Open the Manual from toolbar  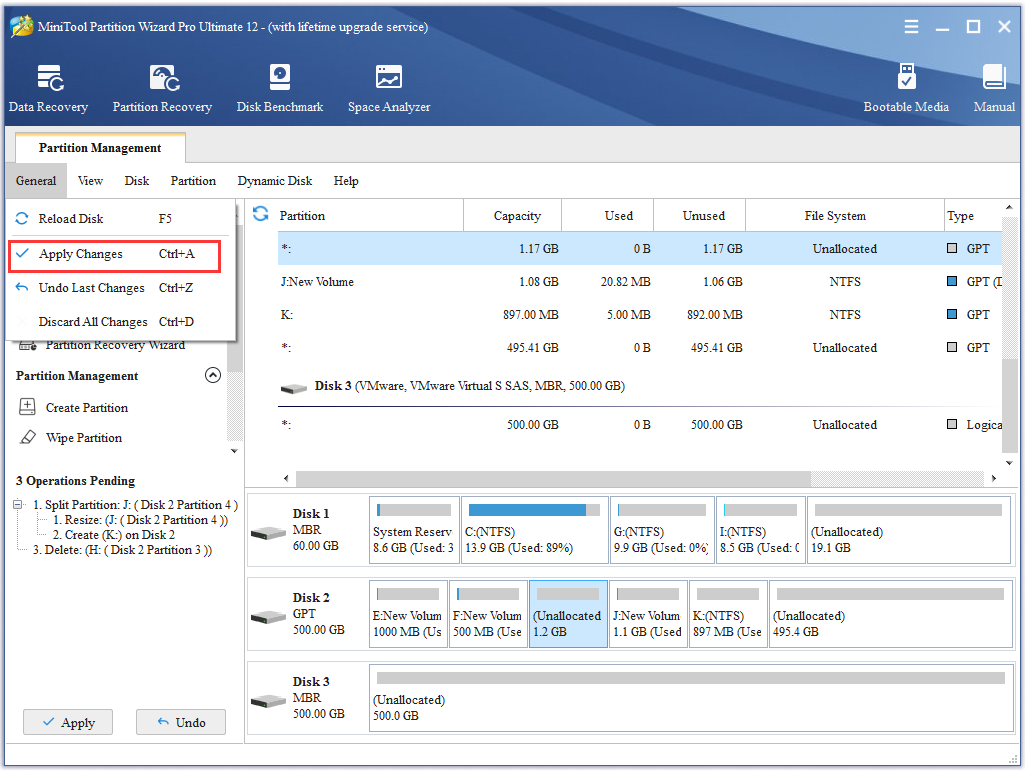tap(994, 88)
